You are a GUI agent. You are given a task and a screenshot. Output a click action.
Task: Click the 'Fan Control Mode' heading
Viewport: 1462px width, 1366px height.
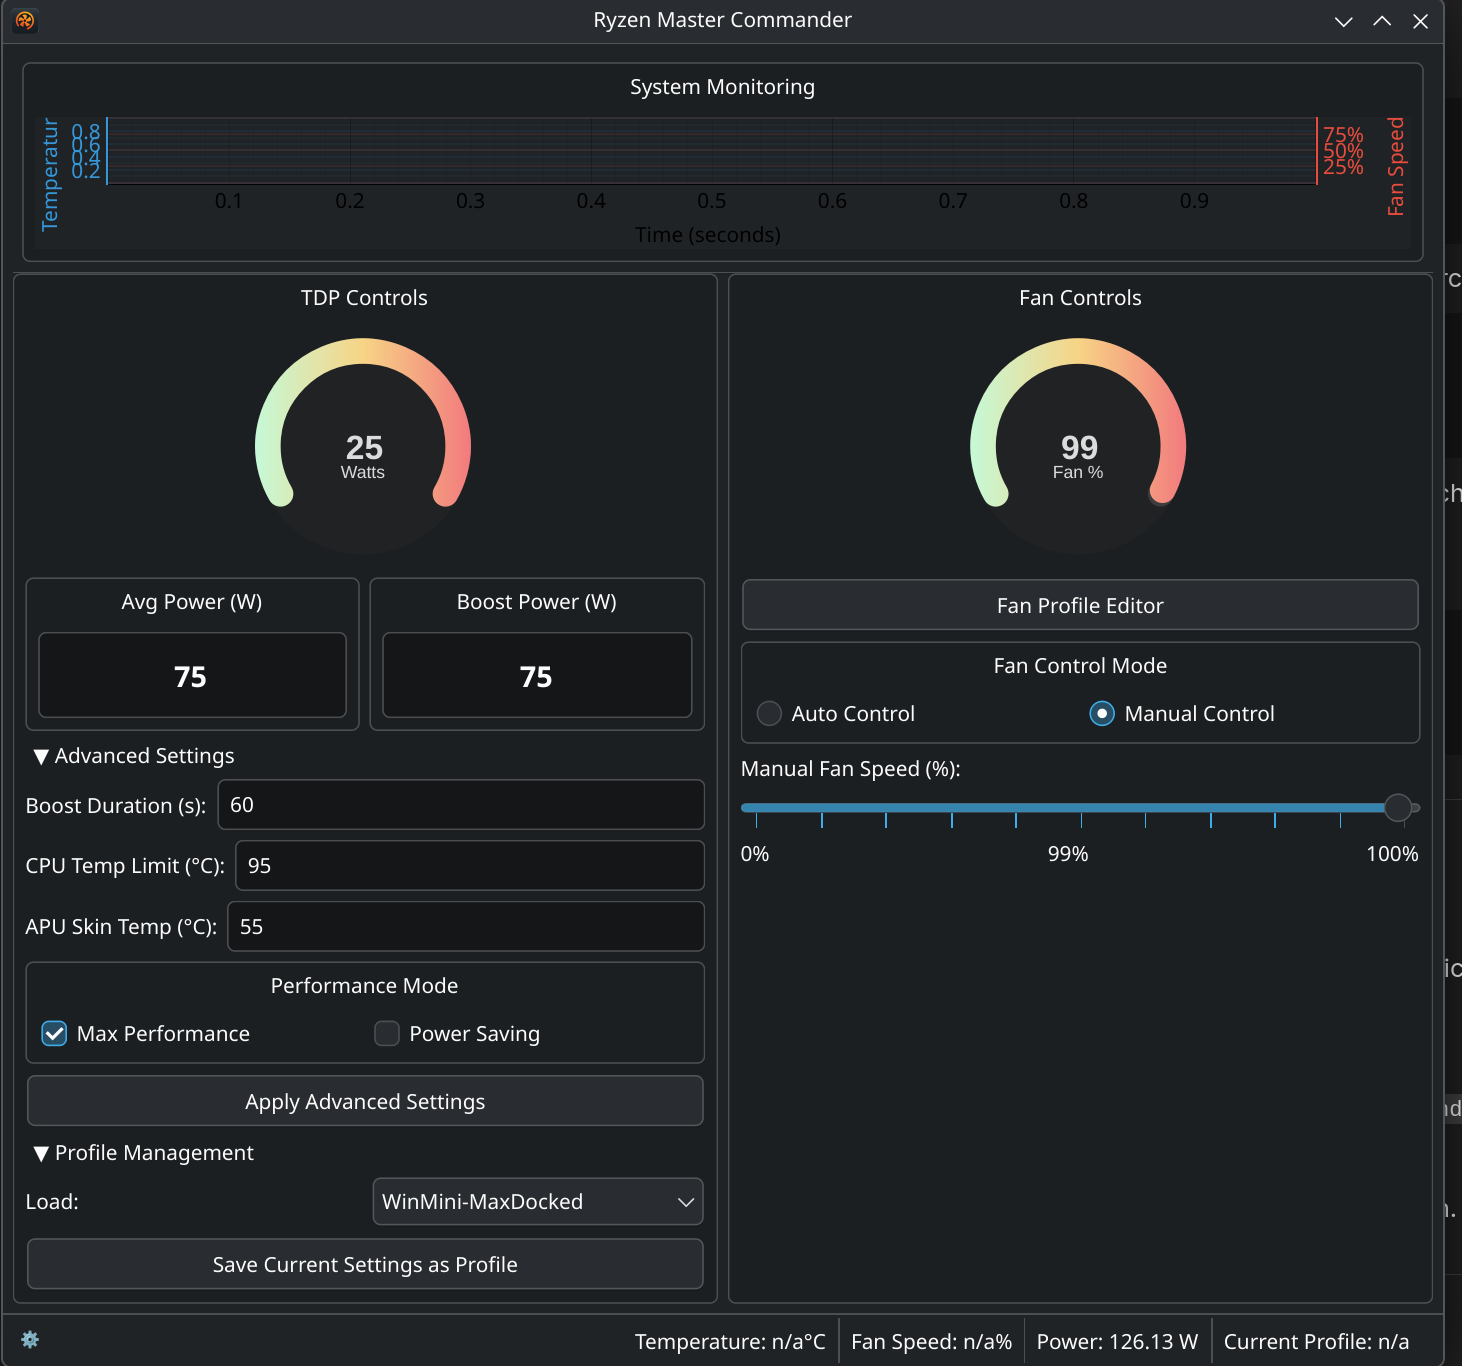pyautogui.click(x=1080, y=666)
